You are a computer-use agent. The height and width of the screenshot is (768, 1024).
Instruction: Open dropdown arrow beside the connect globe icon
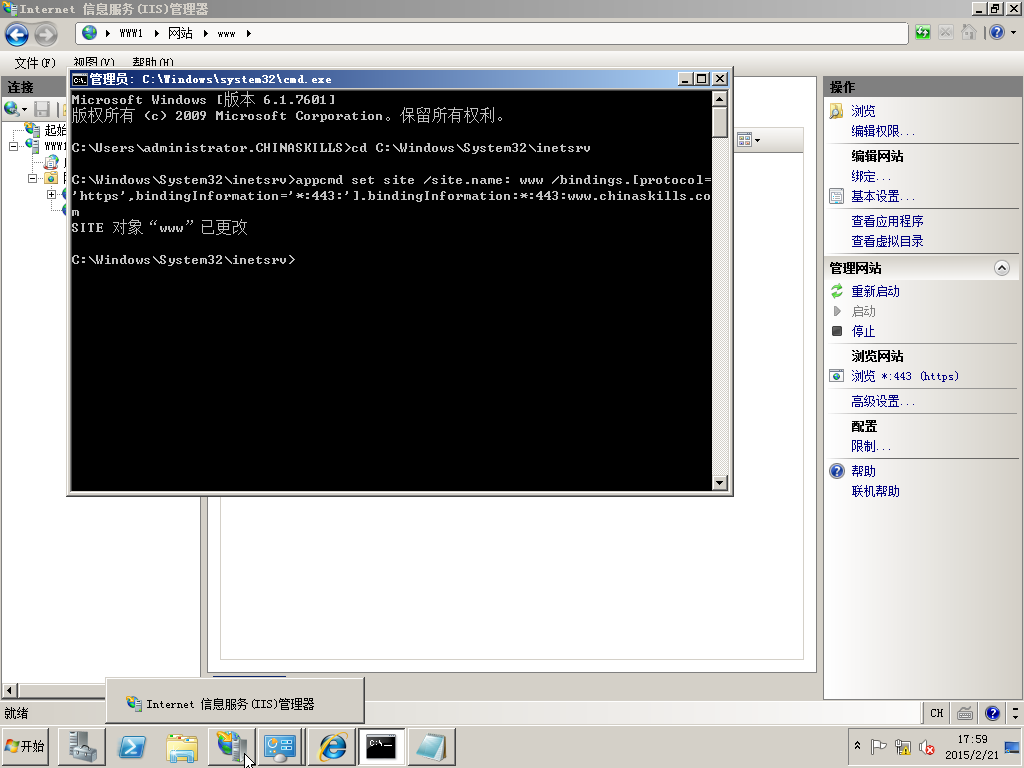(25, 109)
